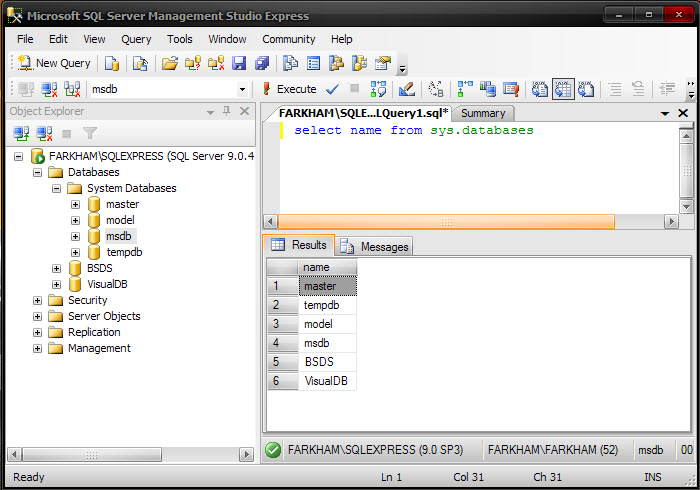Open Design Query in Editor icon
Screen dimensions: 700x490
coord(407,89)
